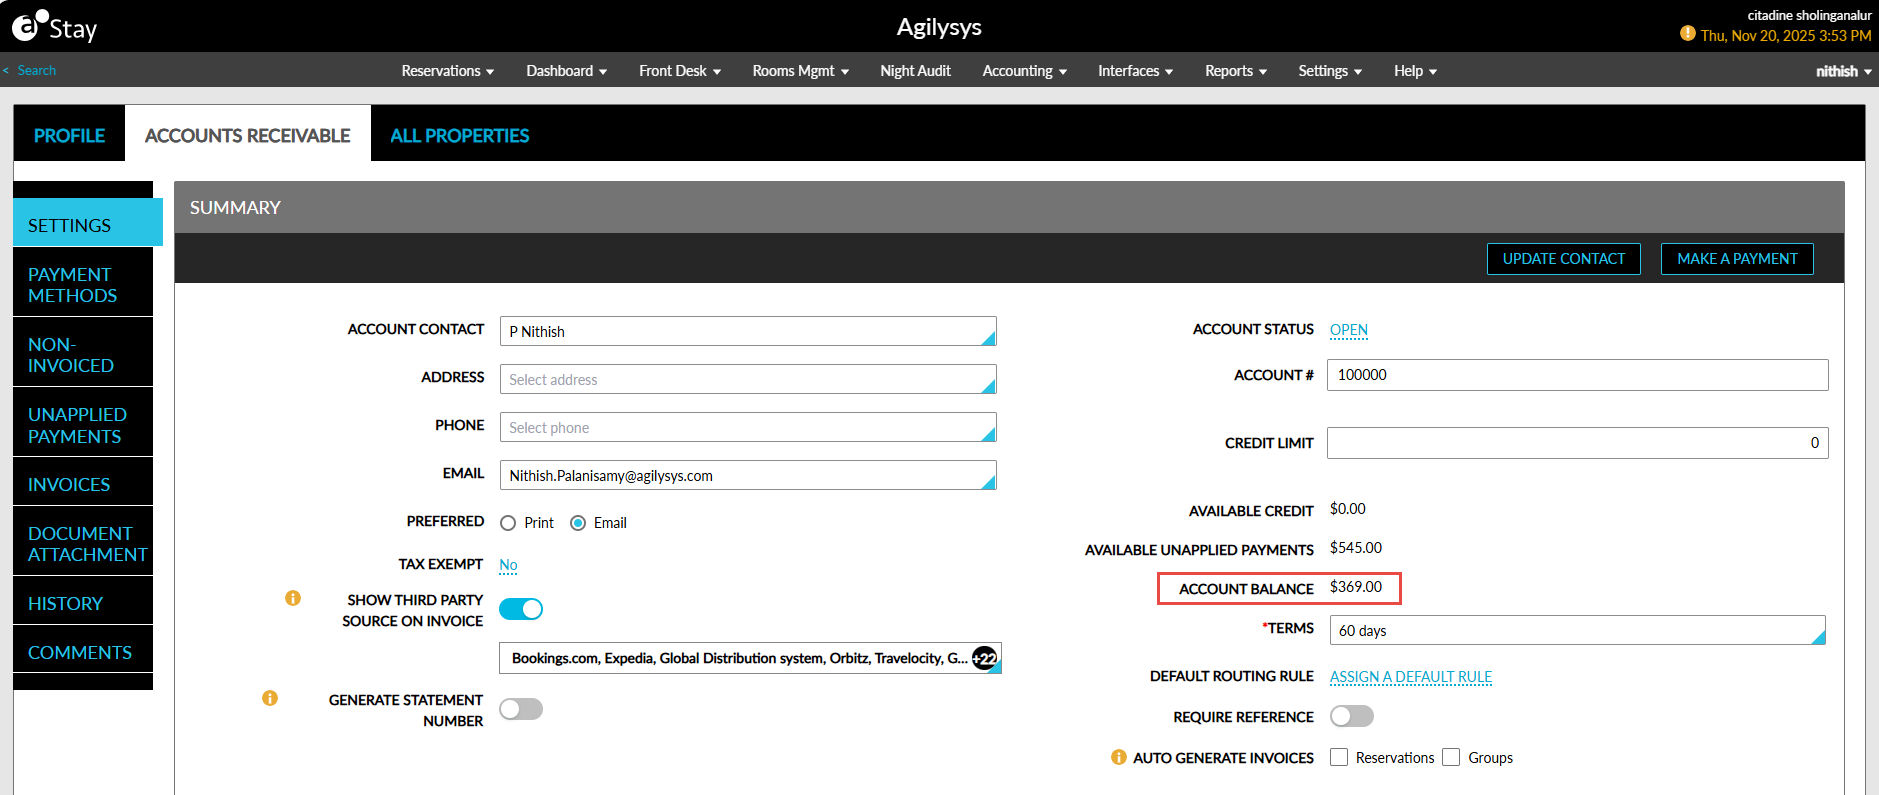Turn on Require Reference toggle
The height and width of the screenshot is (795, 1879).
(1351, 716)
